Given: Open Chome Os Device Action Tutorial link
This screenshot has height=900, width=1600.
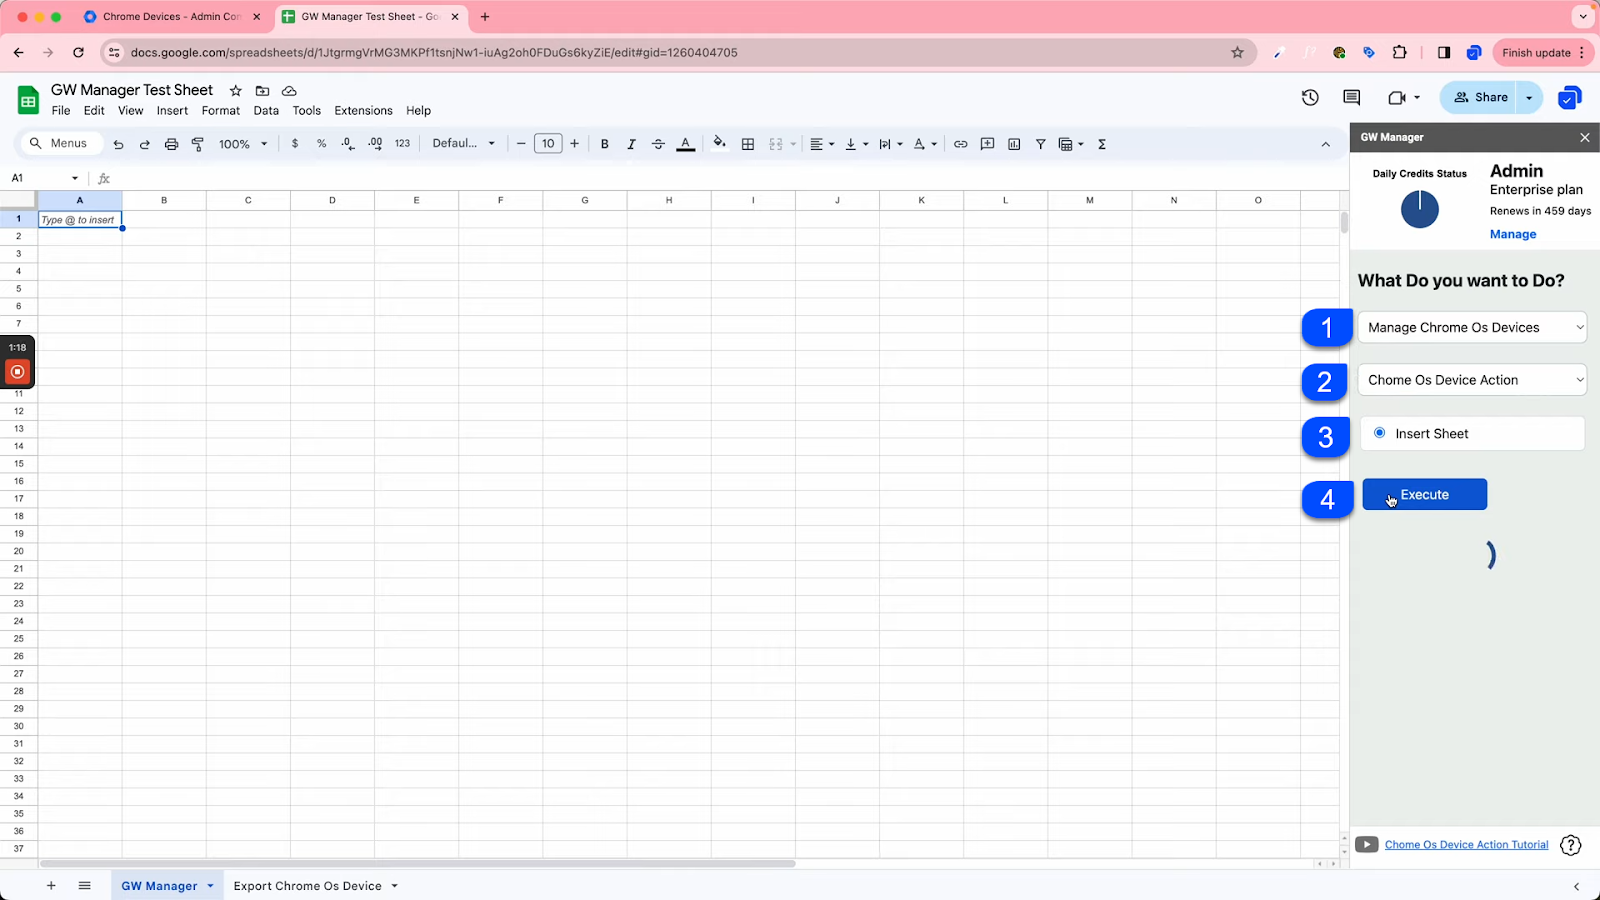Looking at the screenshot, I should [x=1466, y=845].
